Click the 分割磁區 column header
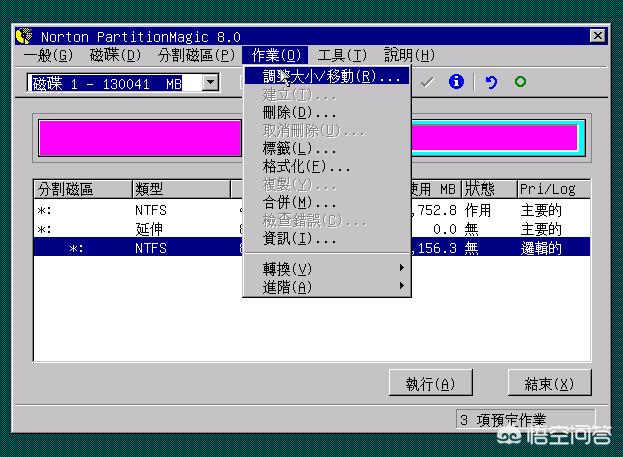Image resolution: width=623 pixels, height=457 pixels. tap(83, 189)
